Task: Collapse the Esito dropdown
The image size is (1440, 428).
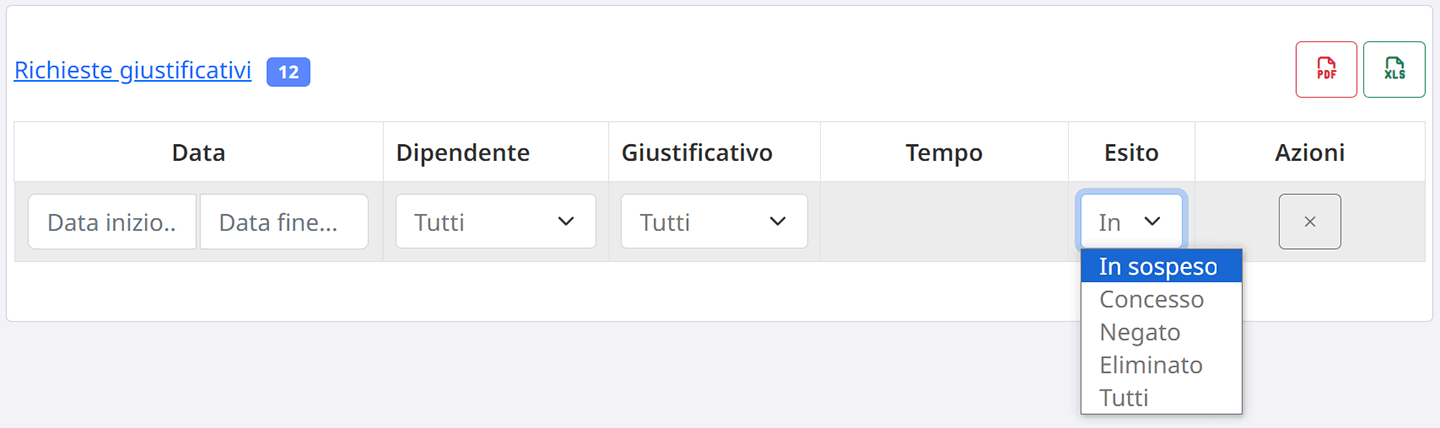Action: tap(1131, 221)
